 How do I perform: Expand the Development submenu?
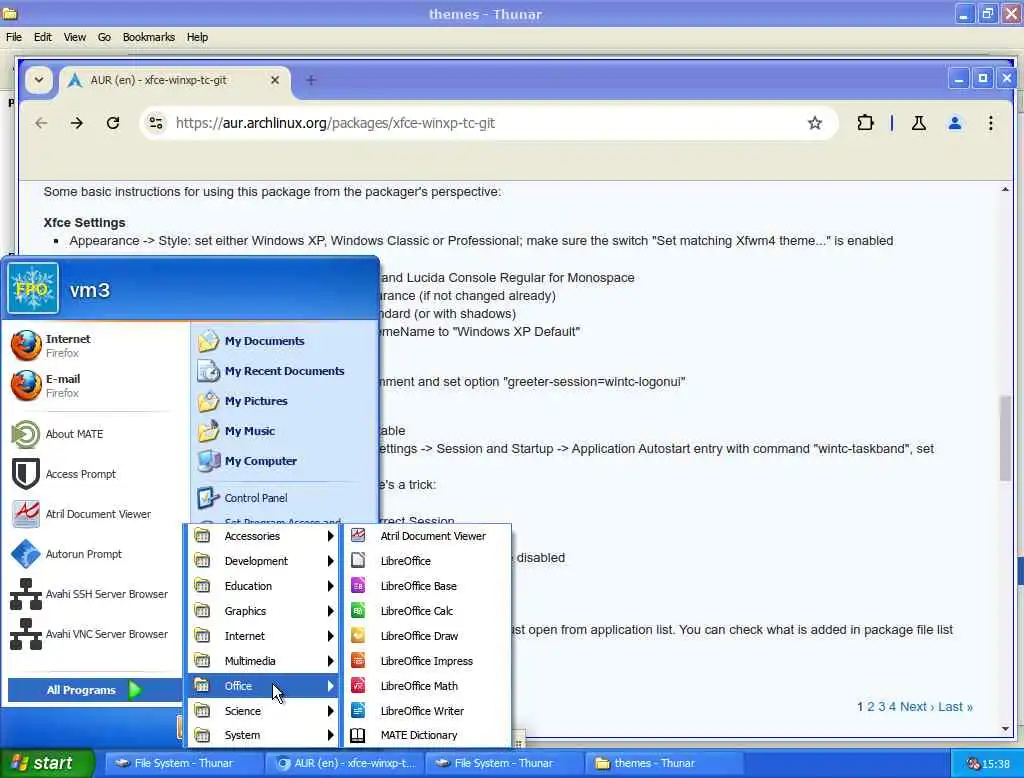(x=263, y=561)
